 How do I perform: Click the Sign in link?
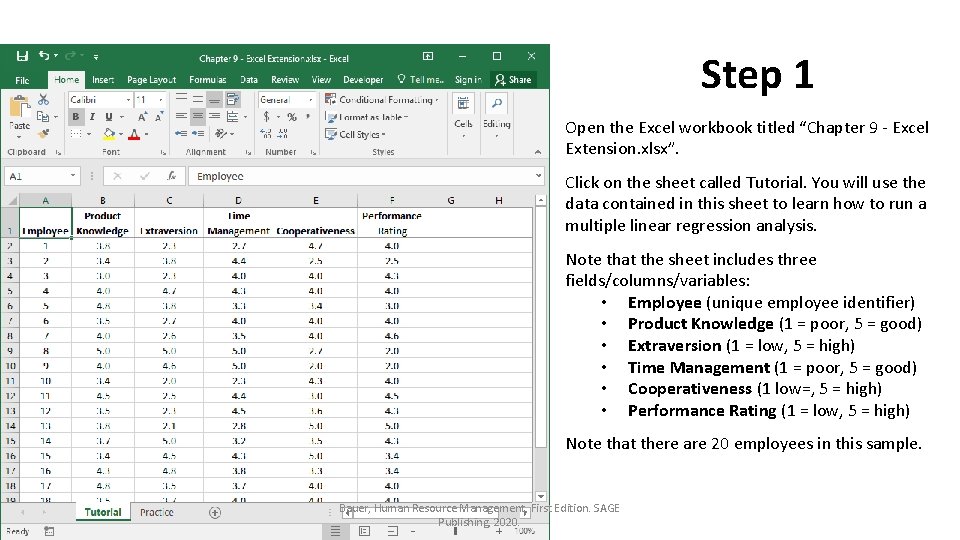click(468, 80)
